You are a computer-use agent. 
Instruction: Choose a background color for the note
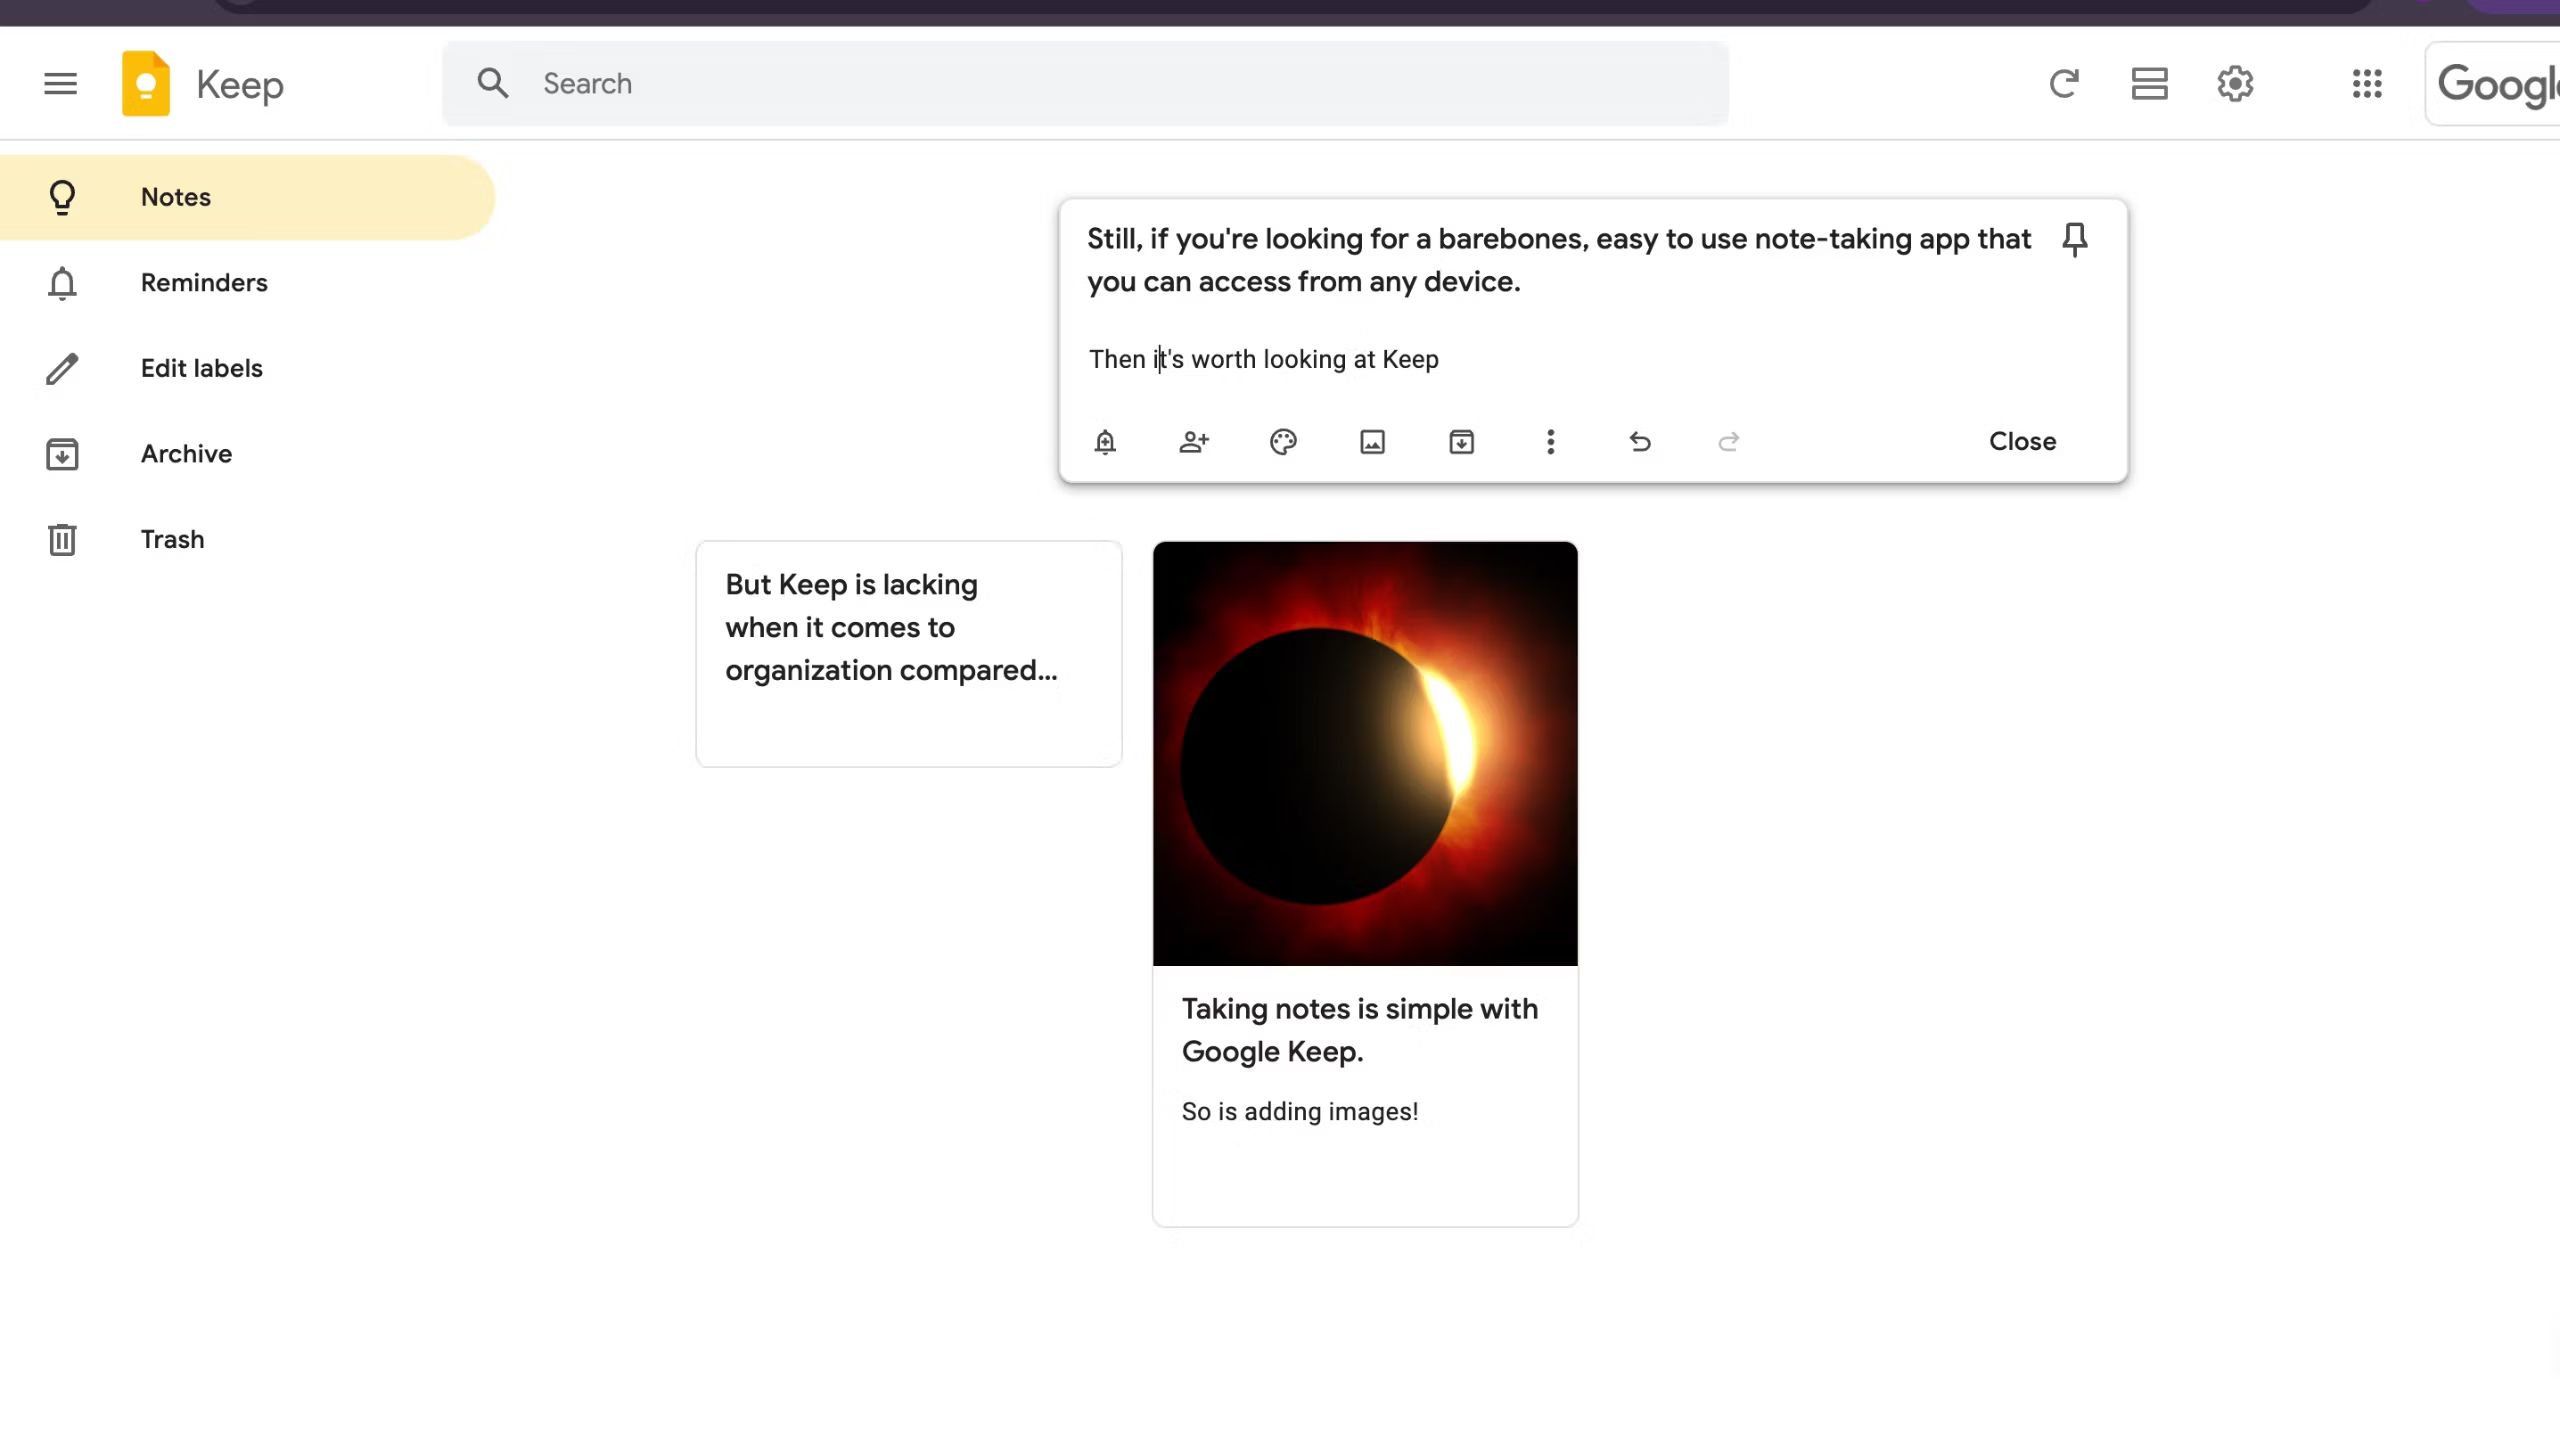1283,441
